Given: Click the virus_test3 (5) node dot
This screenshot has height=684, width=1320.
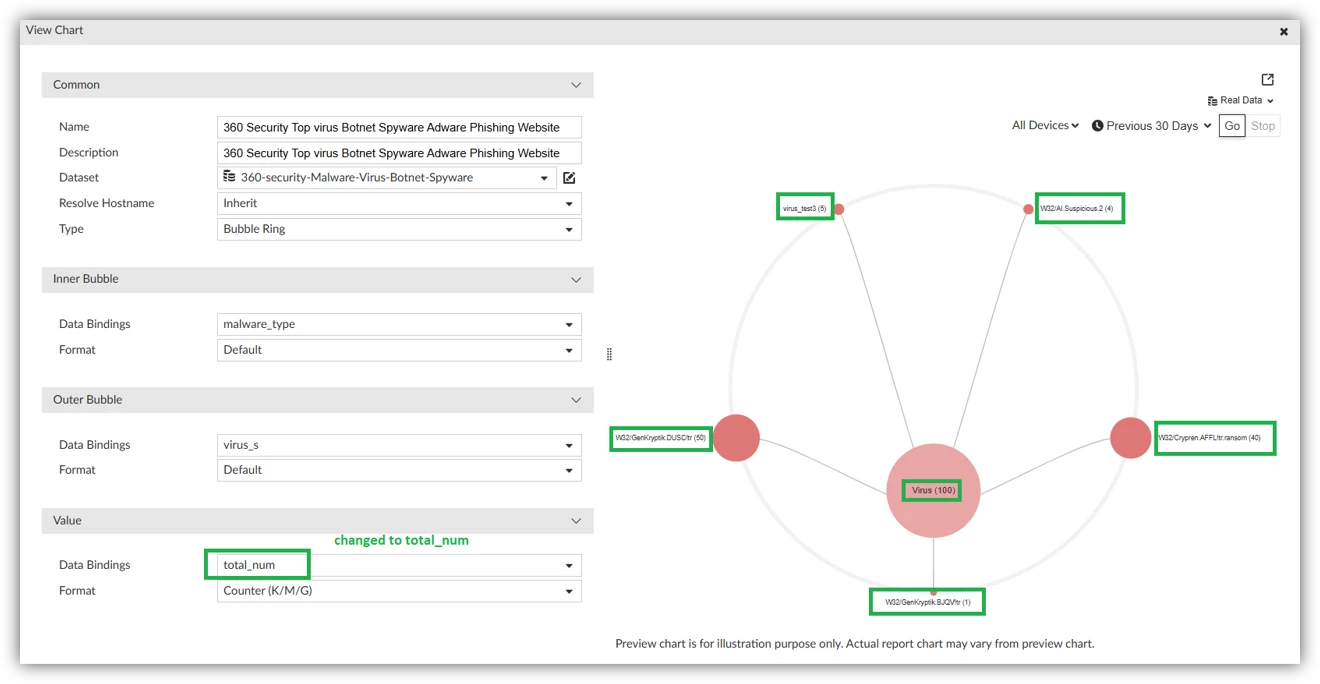Looking at the screenshot, I should (839, 209).
